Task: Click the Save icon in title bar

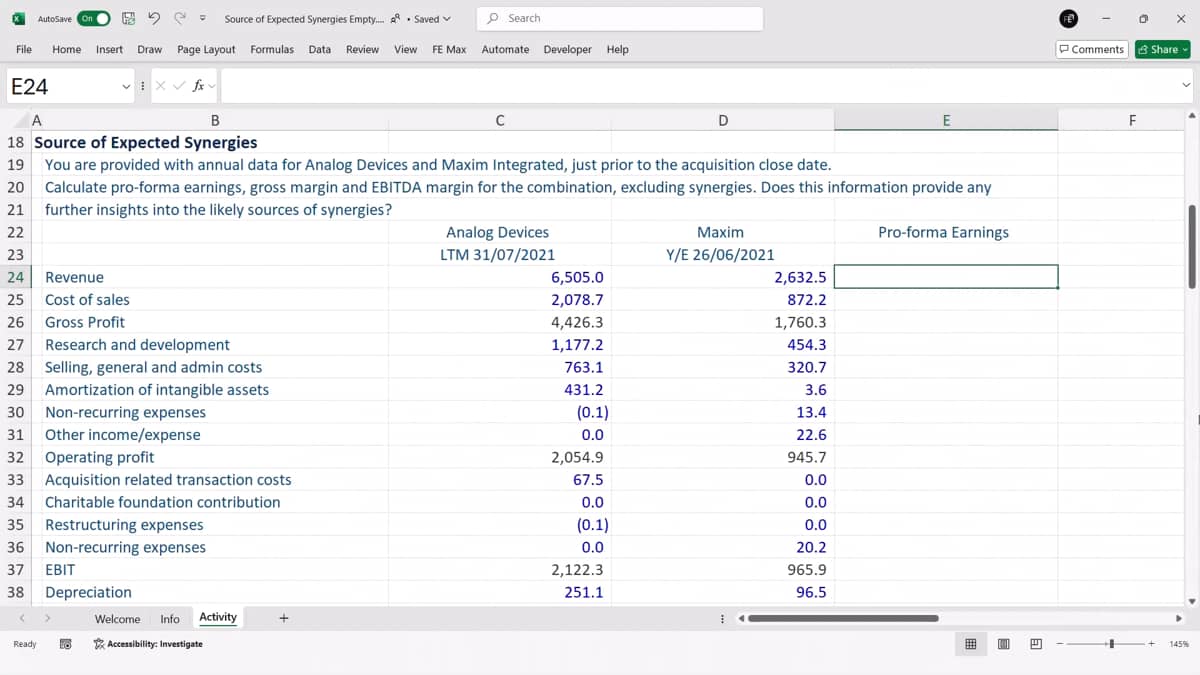Action: tap(129, 18)
